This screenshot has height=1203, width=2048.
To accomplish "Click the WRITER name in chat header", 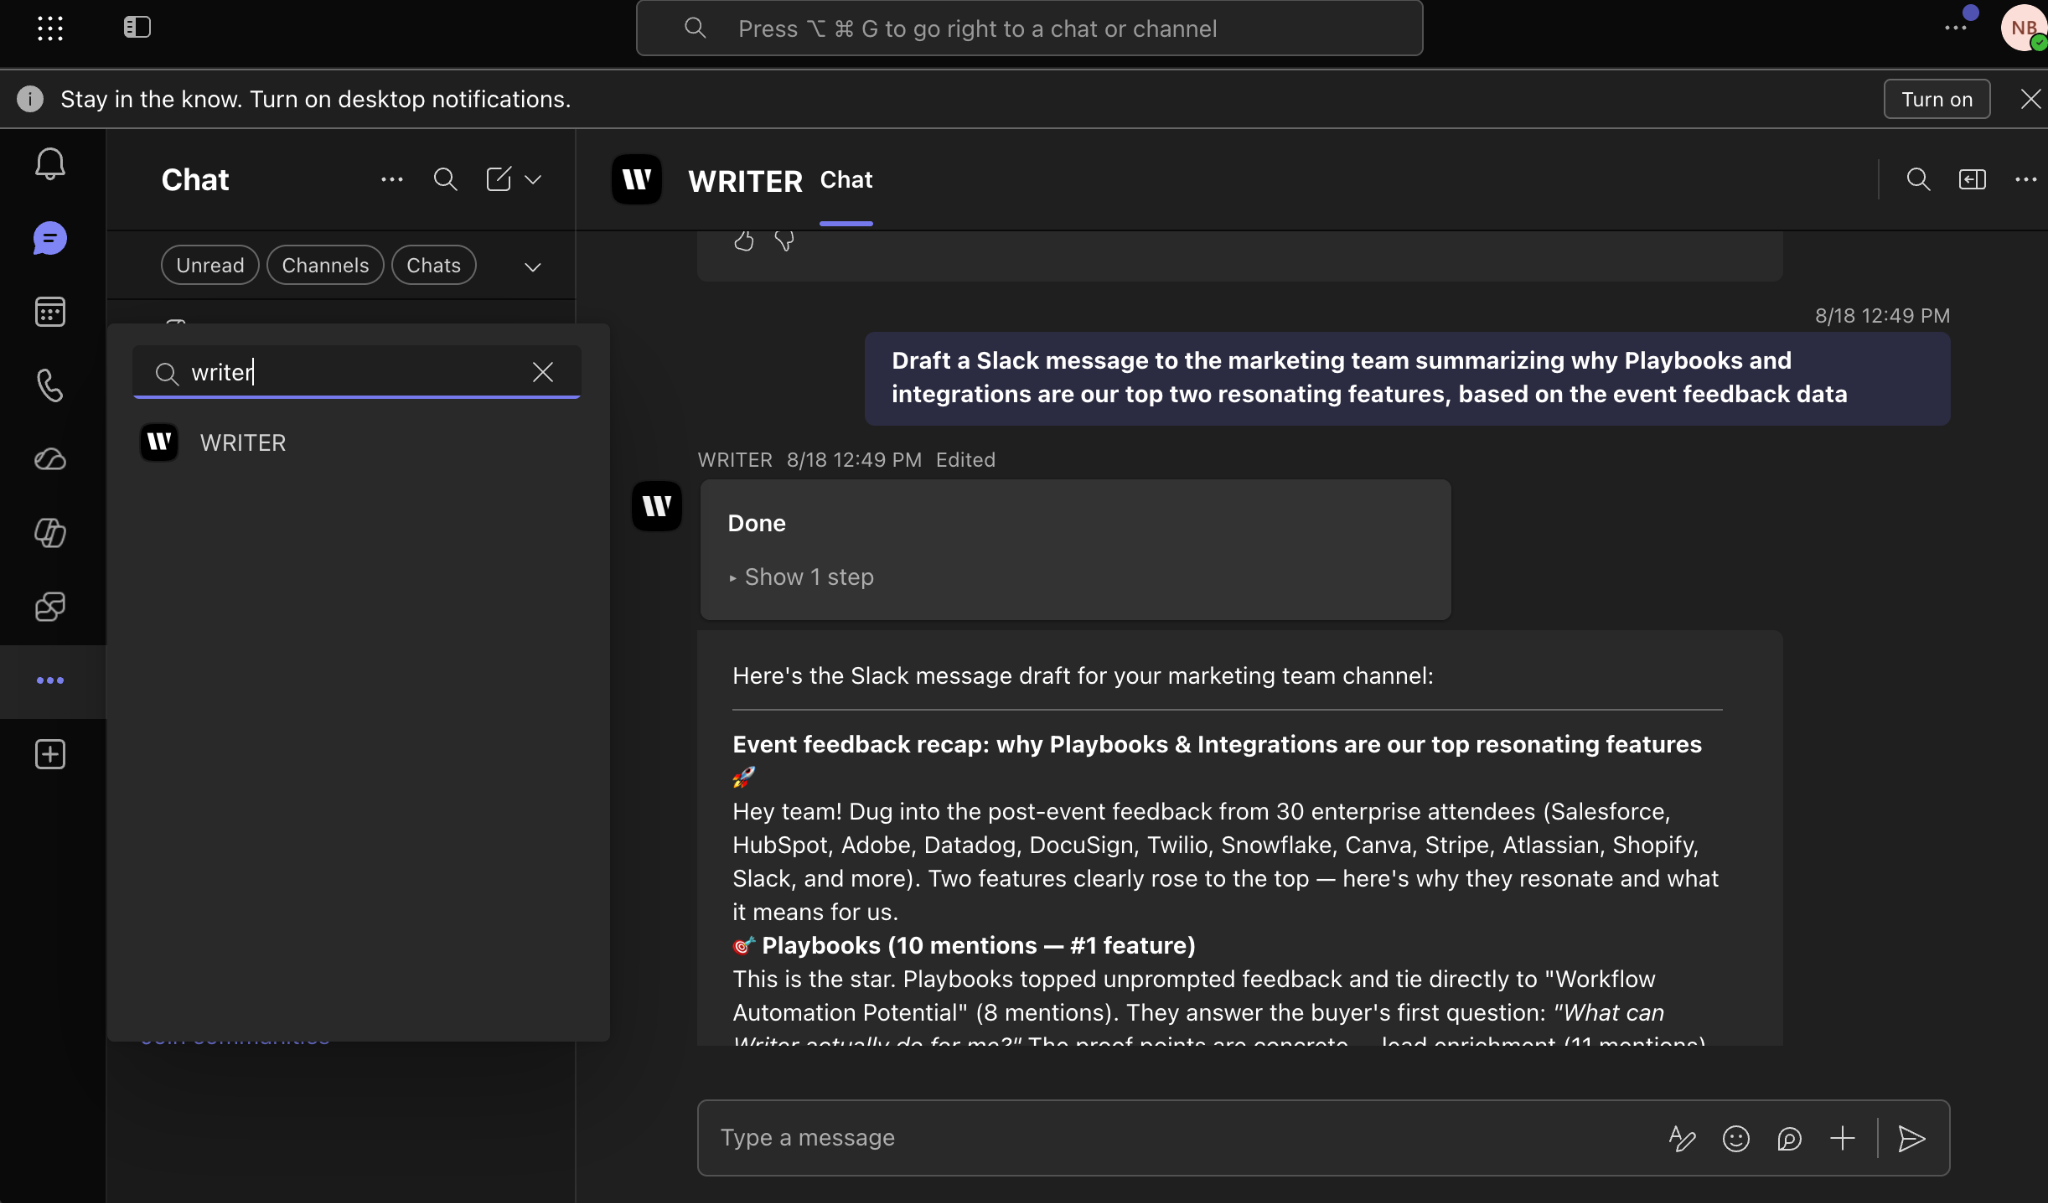I will 745,181.
